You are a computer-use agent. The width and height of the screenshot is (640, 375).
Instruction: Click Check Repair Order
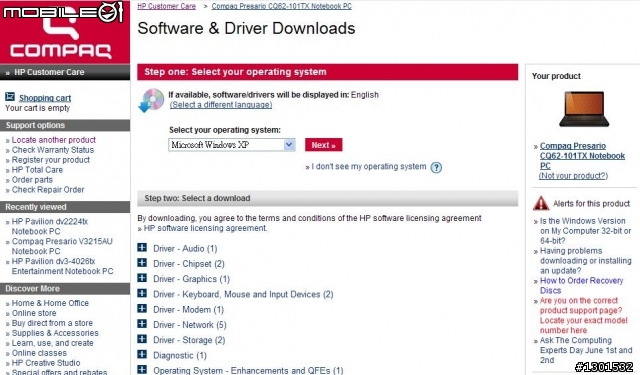pos(48,190)
